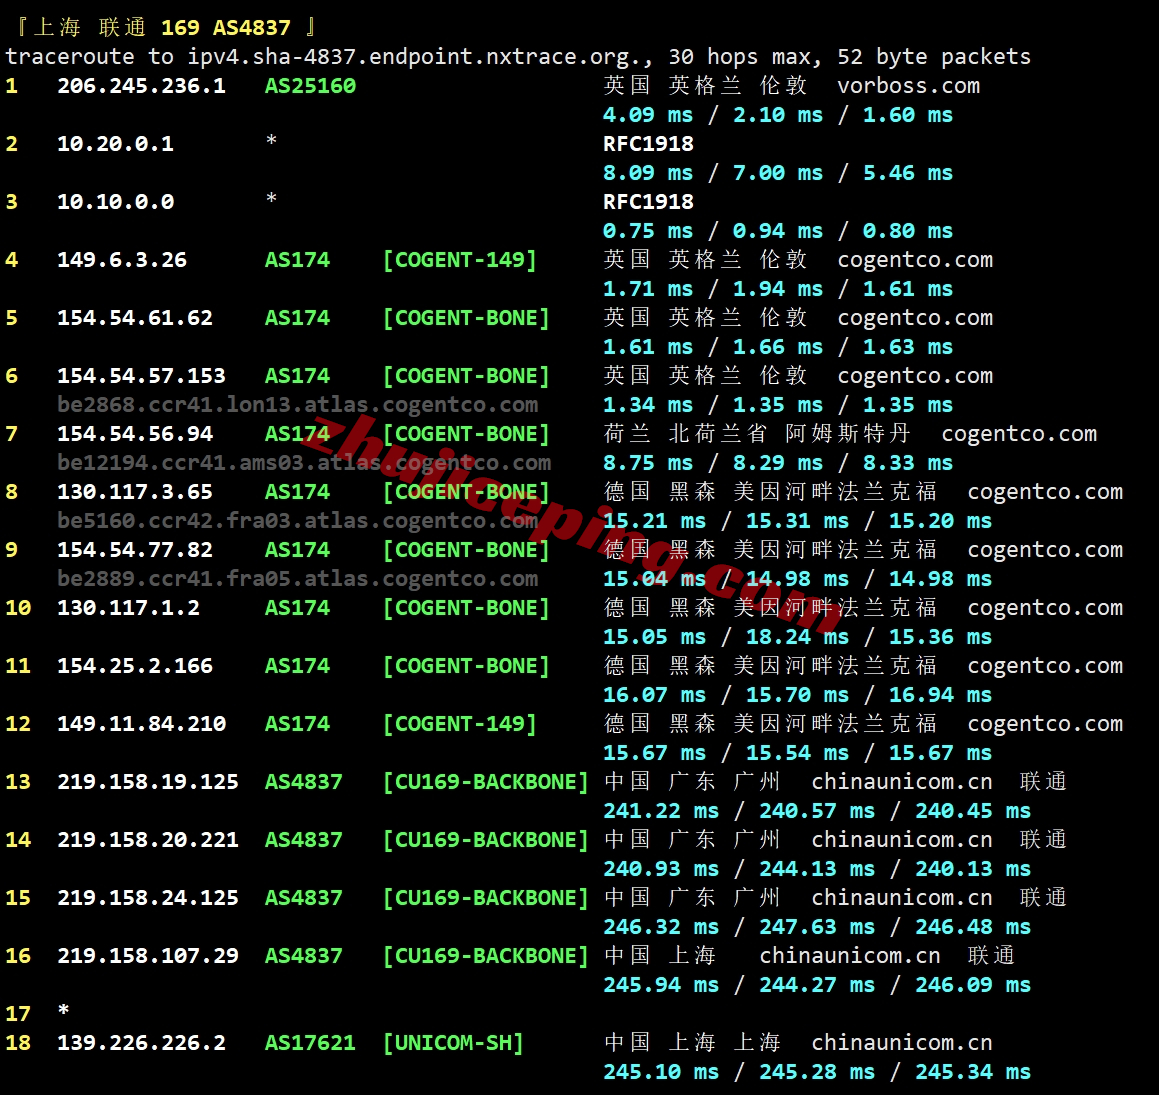Select hostname 'be2868.ccr41.lon13.atlas.cogentco.com'
Screen dimensions: 1159x1095
tap(298, 404)
